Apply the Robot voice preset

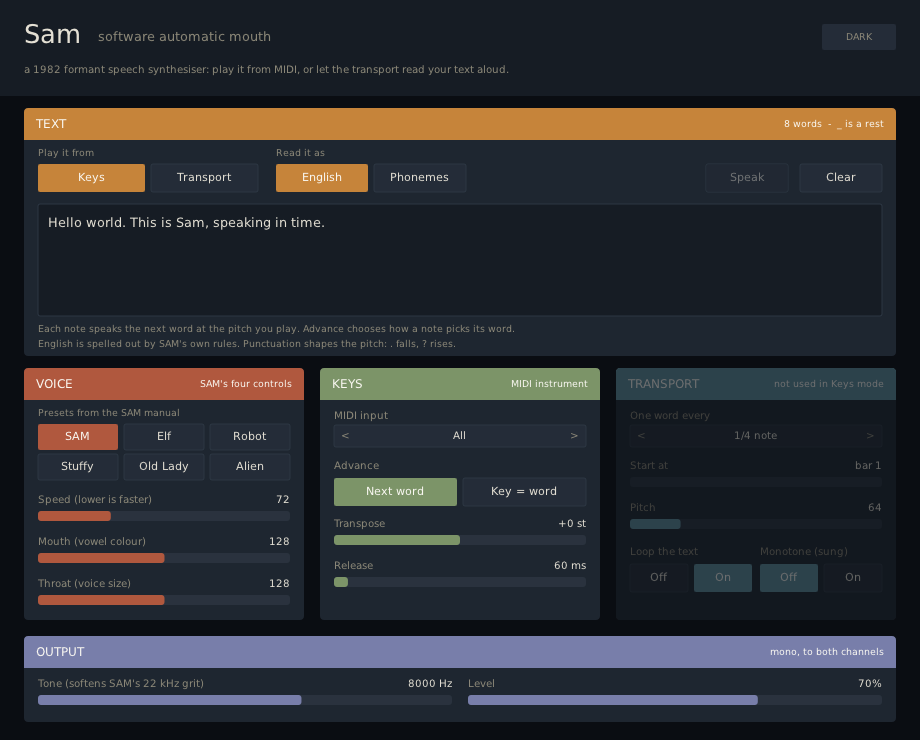[250, 436]
